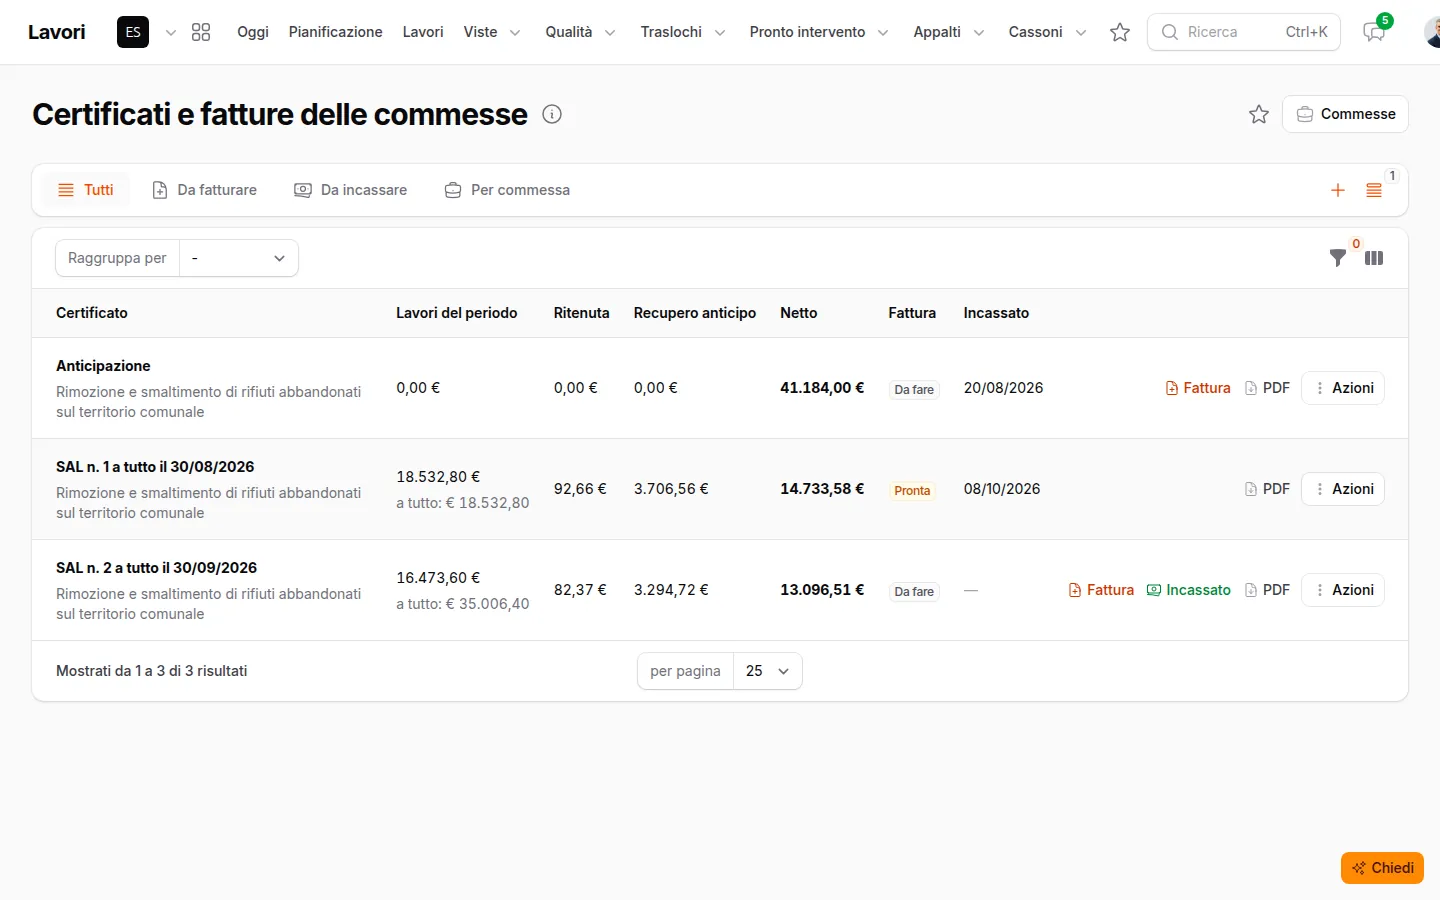Image resolution: width=1440 pixels, height=900 pixels.
Task: Expand the Casselli... Cassoni menu
Action: [1047, 32]
